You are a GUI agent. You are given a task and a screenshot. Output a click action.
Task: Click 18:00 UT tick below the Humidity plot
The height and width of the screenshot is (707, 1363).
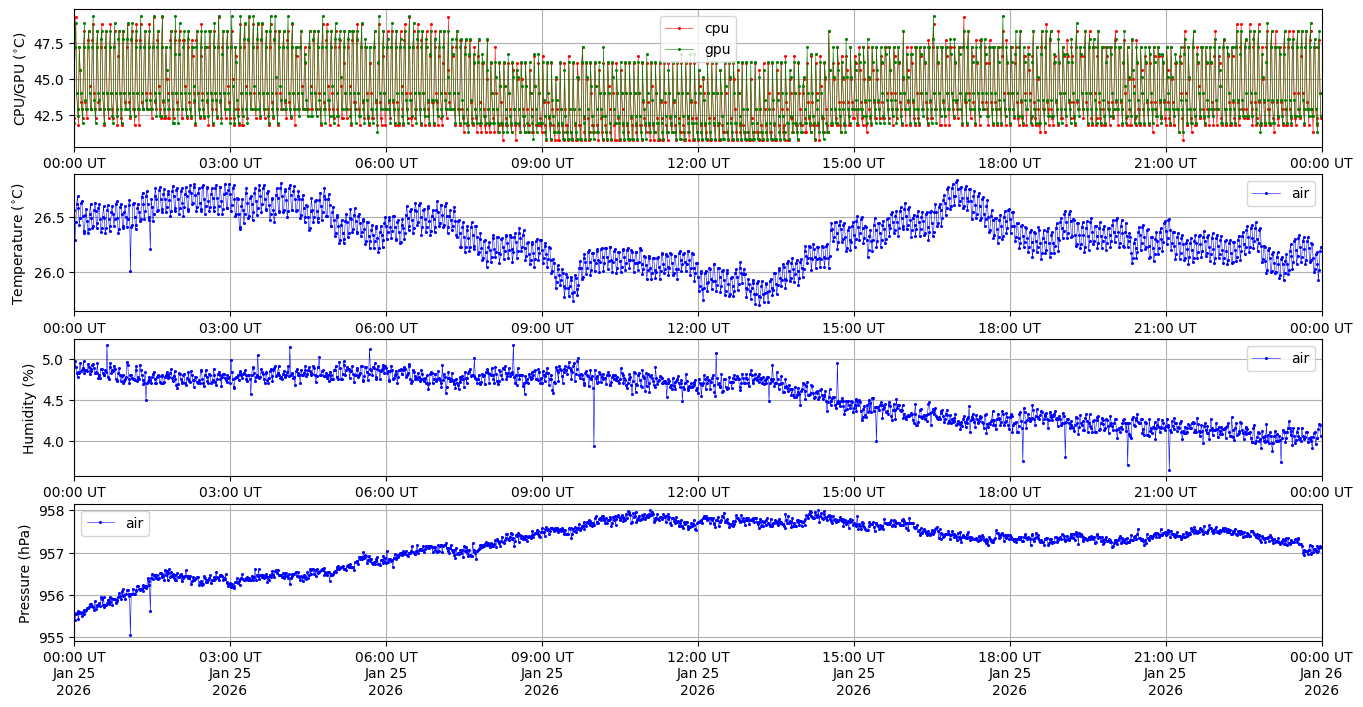pos(1009,492)
